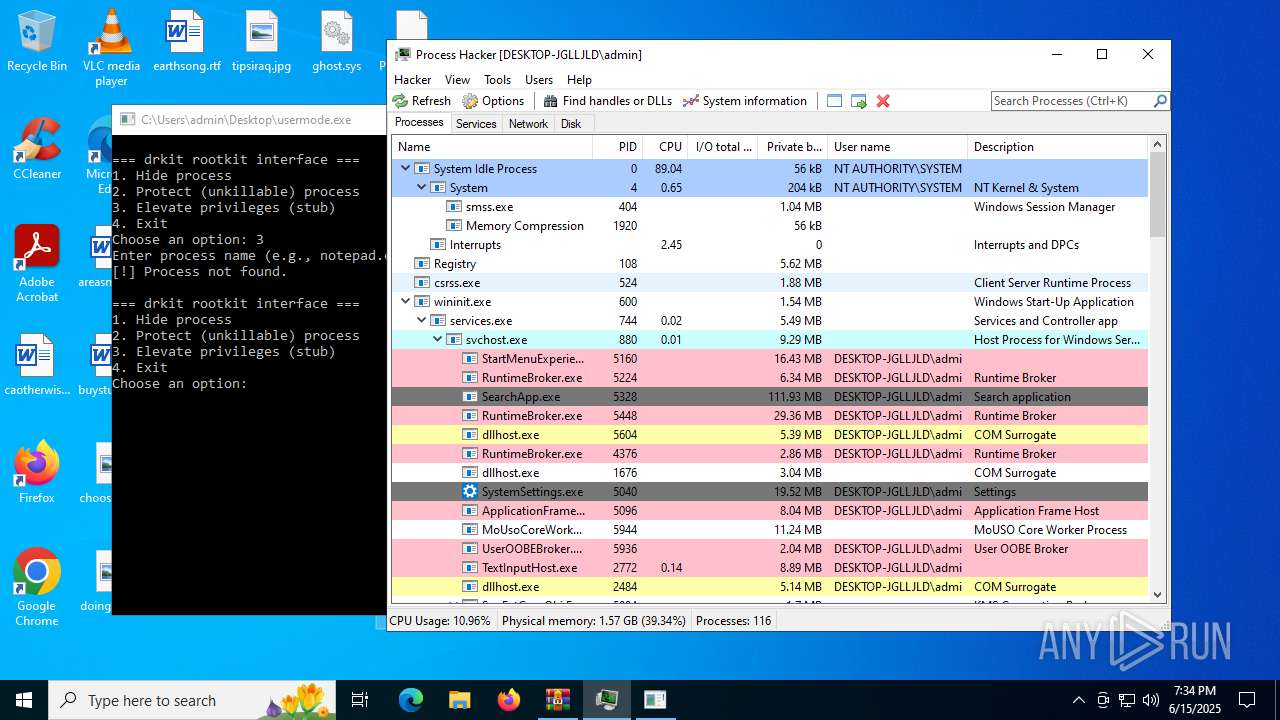Open the Users menu

(x=539, y=79)
